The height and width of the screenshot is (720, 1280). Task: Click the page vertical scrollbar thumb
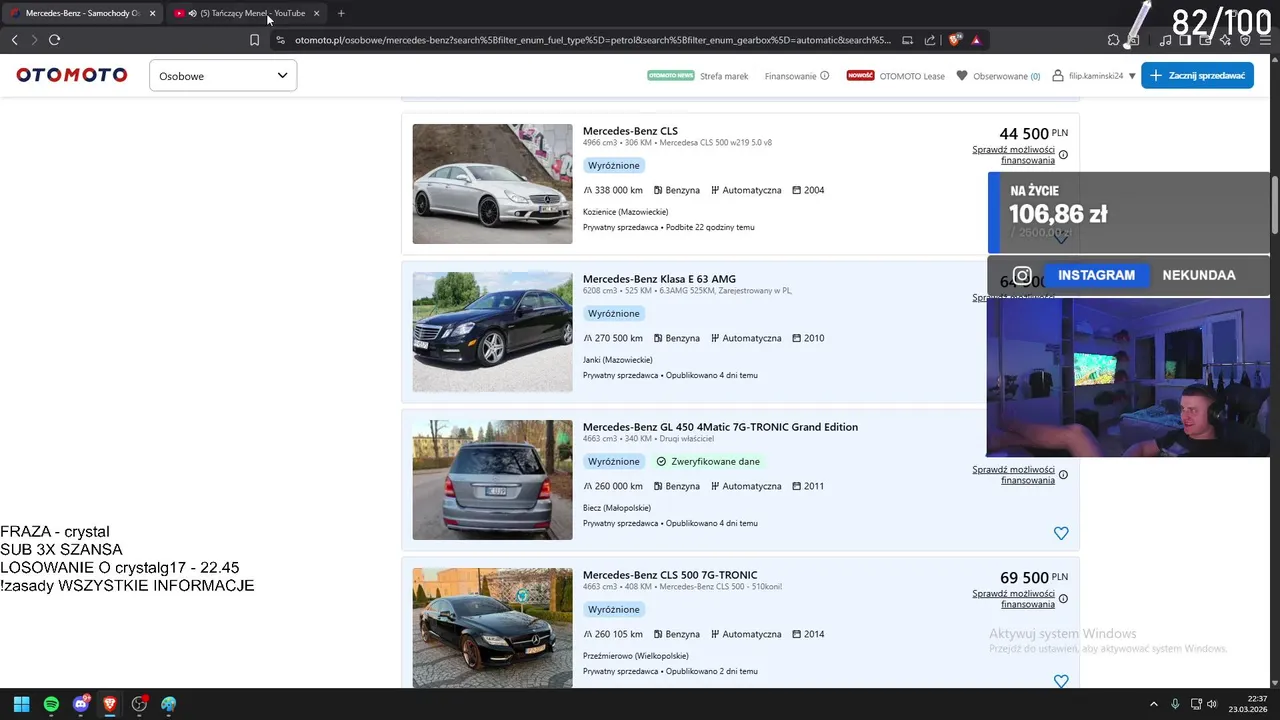pyautogui.click(x=1274, y=205)
